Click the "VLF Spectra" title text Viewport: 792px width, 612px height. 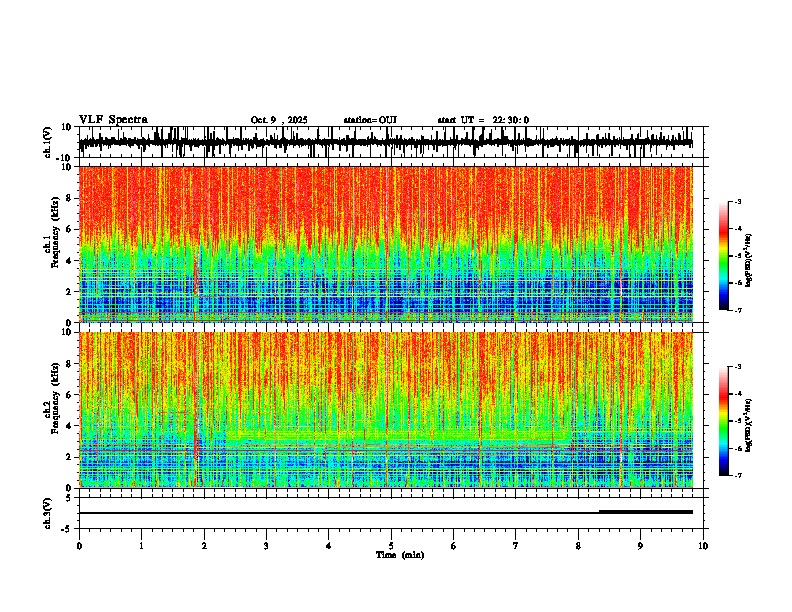pos(113,119)
